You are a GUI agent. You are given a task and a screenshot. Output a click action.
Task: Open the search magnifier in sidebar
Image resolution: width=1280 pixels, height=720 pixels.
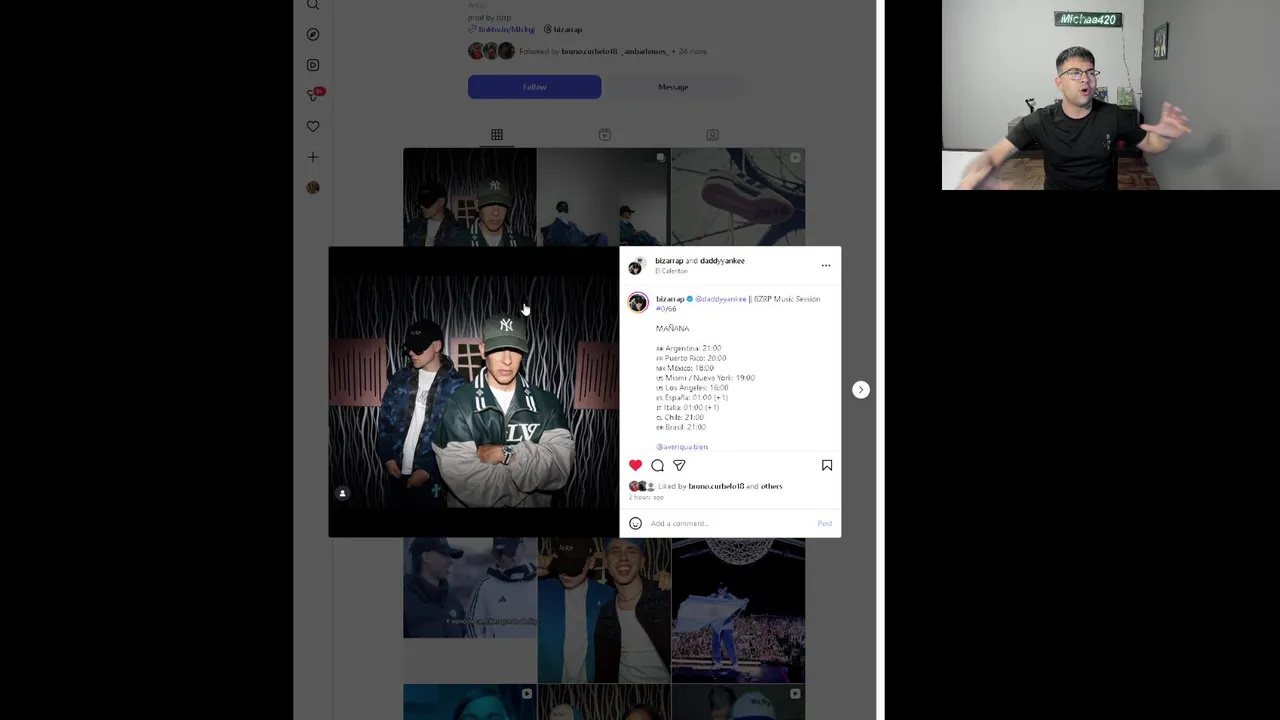313,5
